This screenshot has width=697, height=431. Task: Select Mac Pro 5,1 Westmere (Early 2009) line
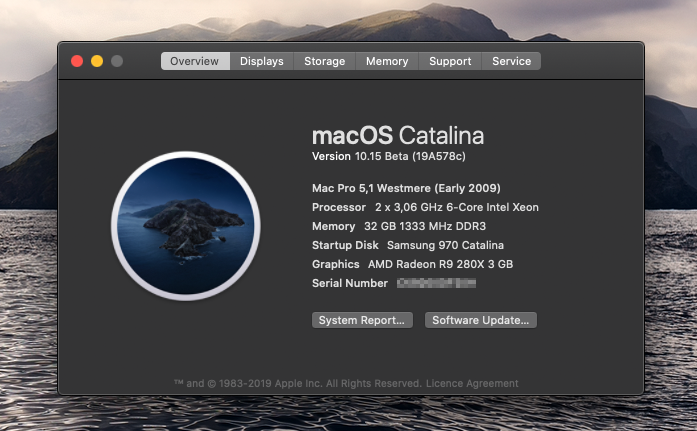pos(406,188)
